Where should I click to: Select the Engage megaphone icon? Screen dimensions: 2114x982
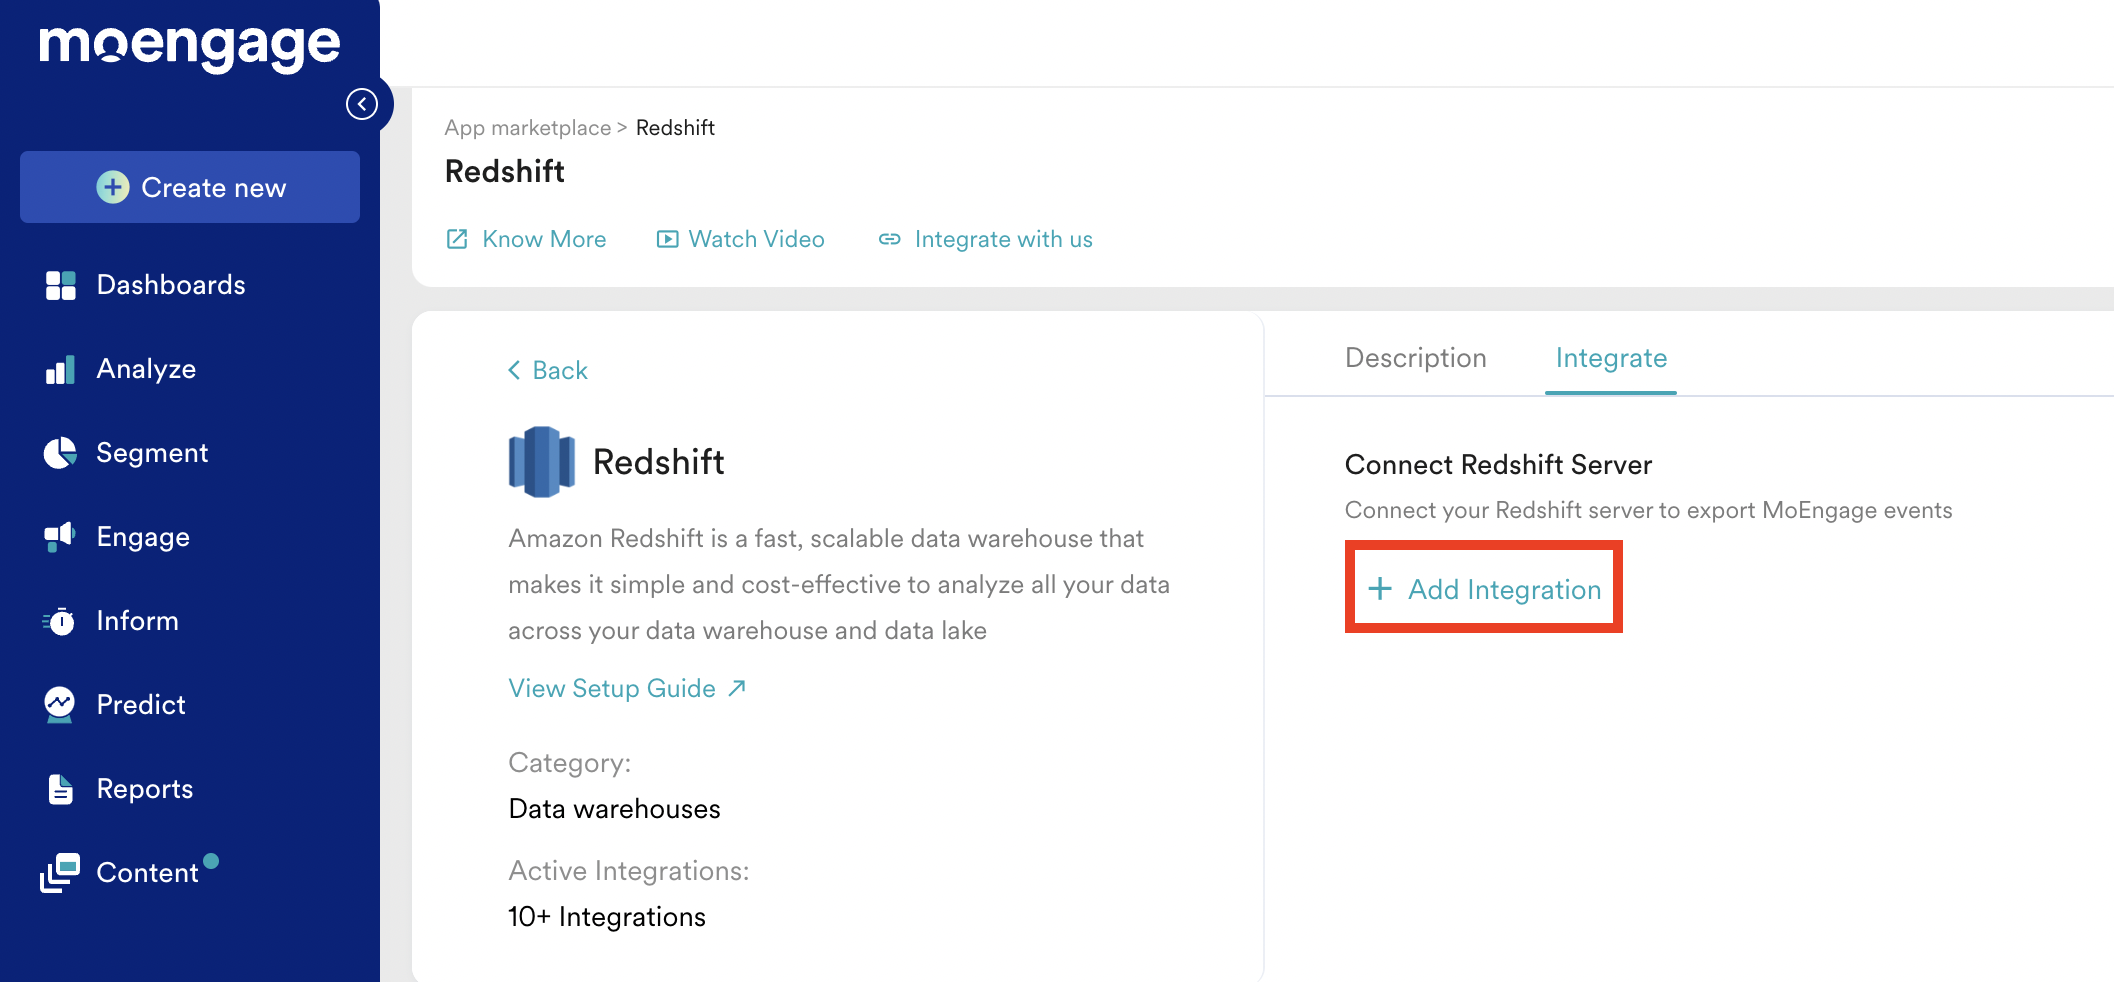tap(61, 536)
